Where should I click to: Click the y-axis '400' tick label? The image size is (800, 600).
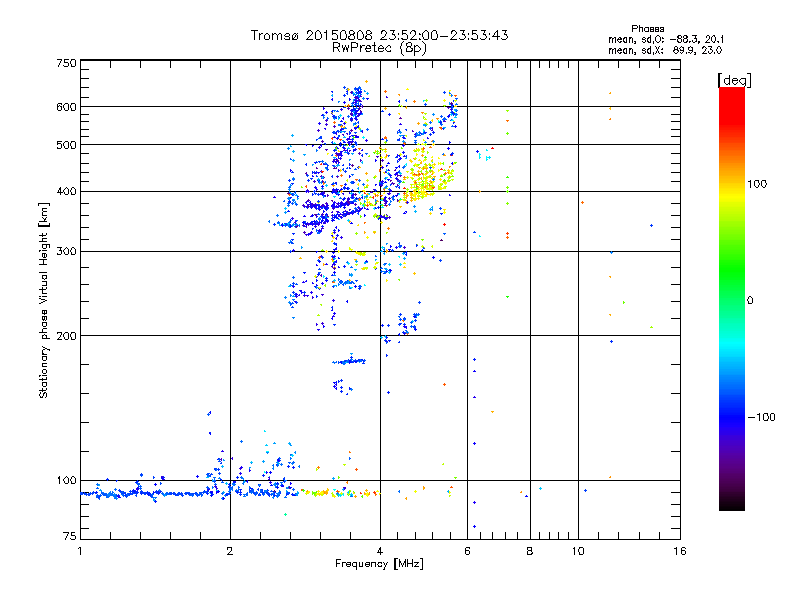pos(67,192)
